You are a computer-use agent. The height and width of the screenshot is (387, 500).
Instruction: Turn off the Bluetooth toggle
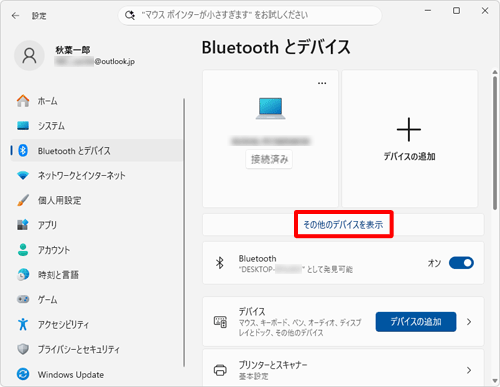tap(461, 263)
